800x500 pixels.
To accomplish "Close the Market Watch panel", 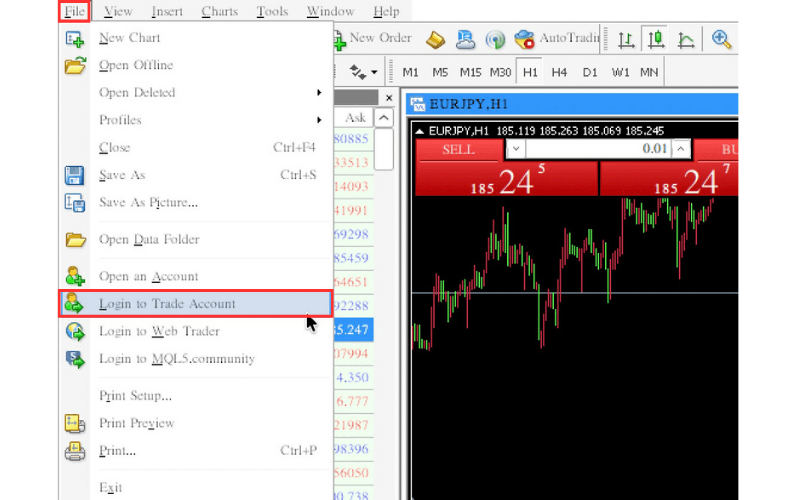I will (389, 98).
